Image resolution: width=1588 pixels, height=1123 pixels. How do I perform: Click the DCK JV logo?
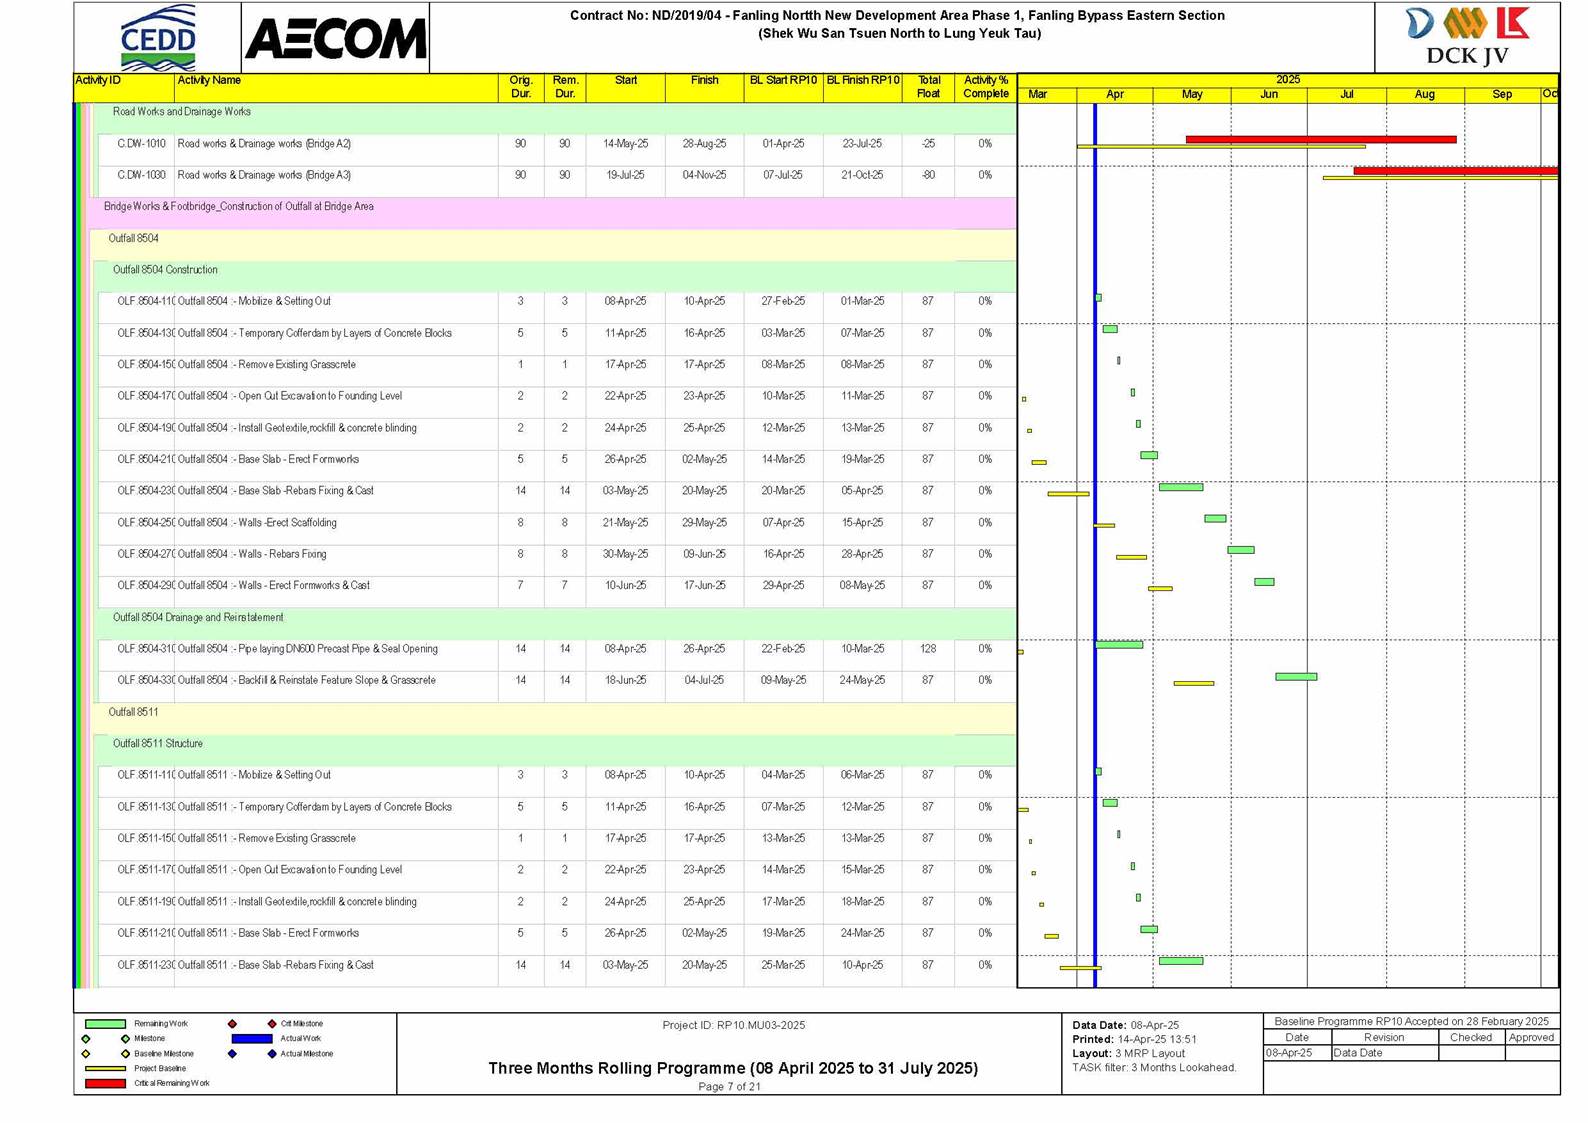click(1467, 36)
